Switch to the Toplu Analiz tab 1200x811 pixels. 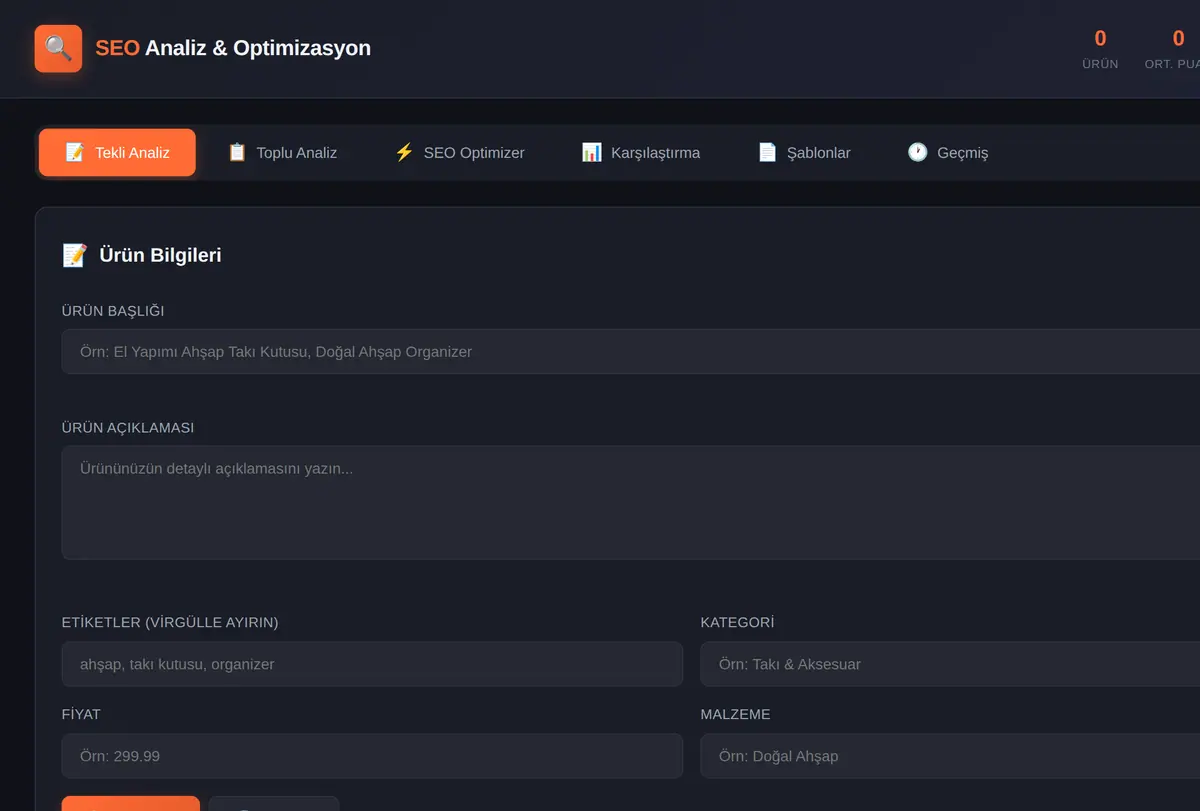tap(282, 153)
